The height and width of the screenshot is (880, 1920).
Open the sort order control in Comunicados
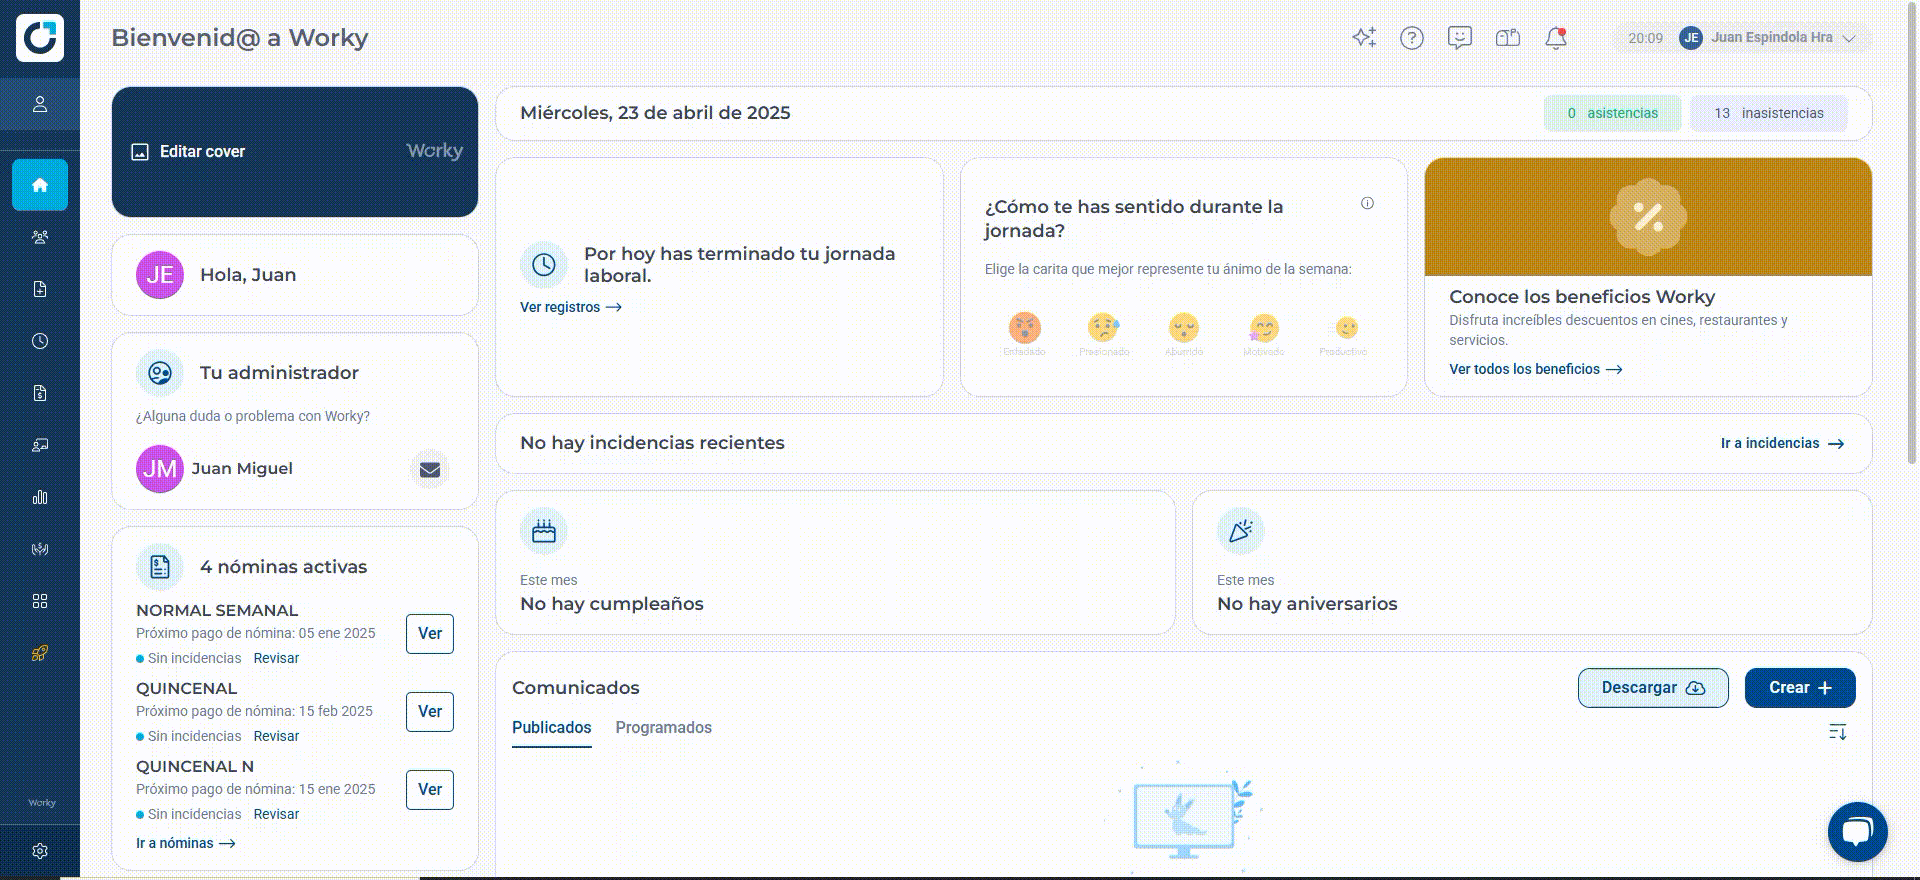click(1838, 732)
